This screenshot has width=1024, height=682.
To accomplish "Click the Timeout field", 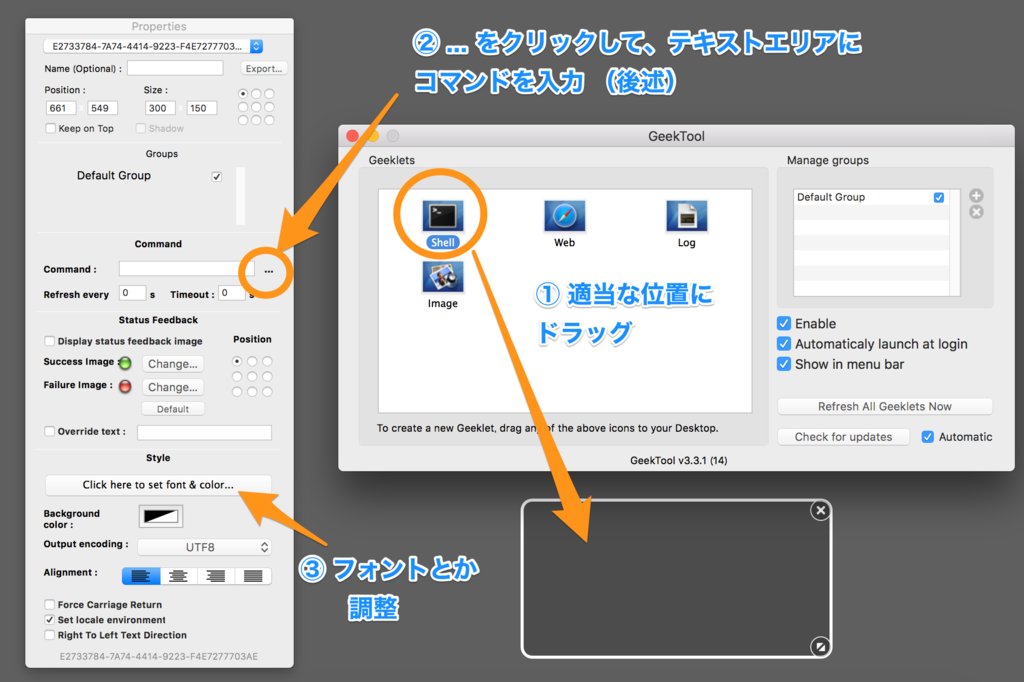I will [x=232, y=293].
